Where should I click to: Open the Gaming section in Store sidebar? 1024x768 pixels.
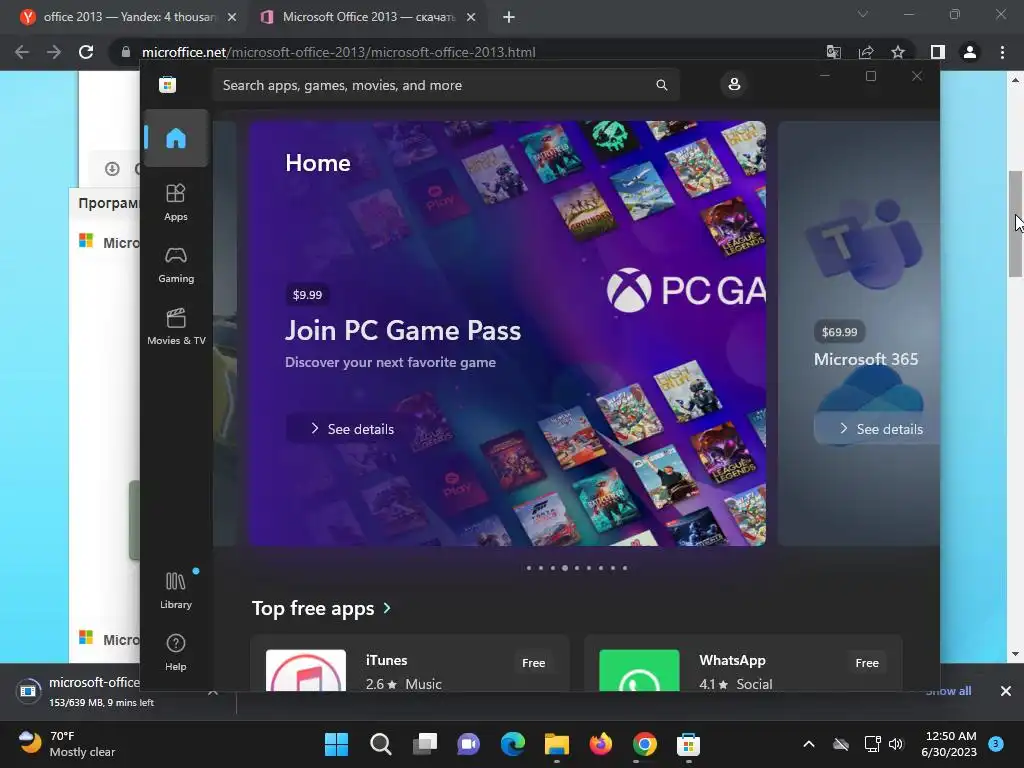(176, 264)
